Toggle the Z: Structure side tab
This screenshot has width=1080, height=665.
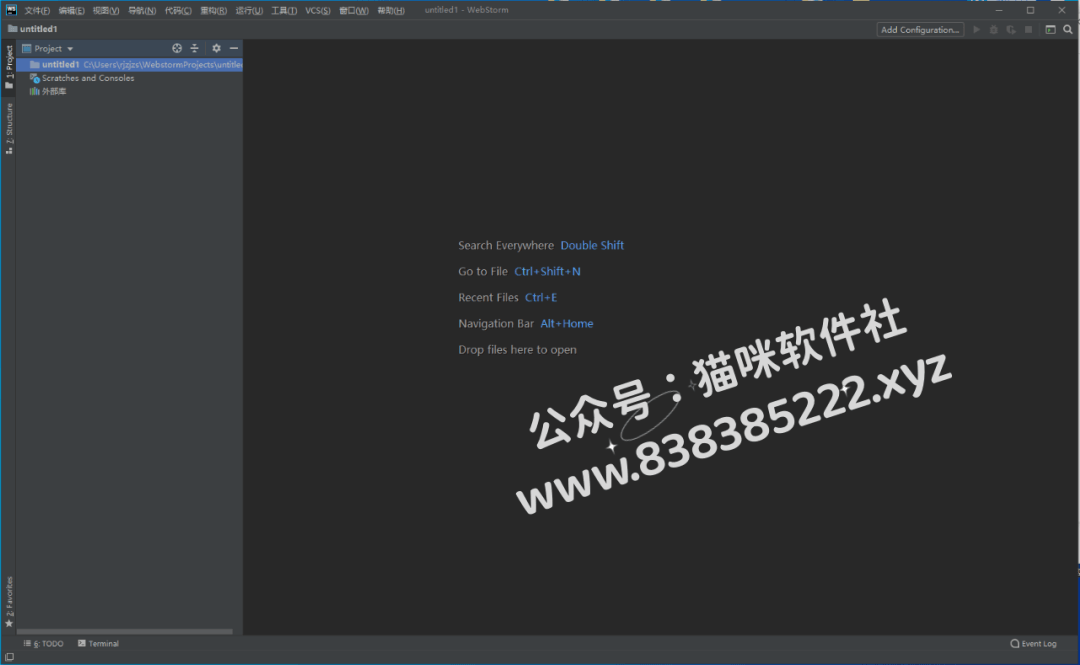pos(9,129)
